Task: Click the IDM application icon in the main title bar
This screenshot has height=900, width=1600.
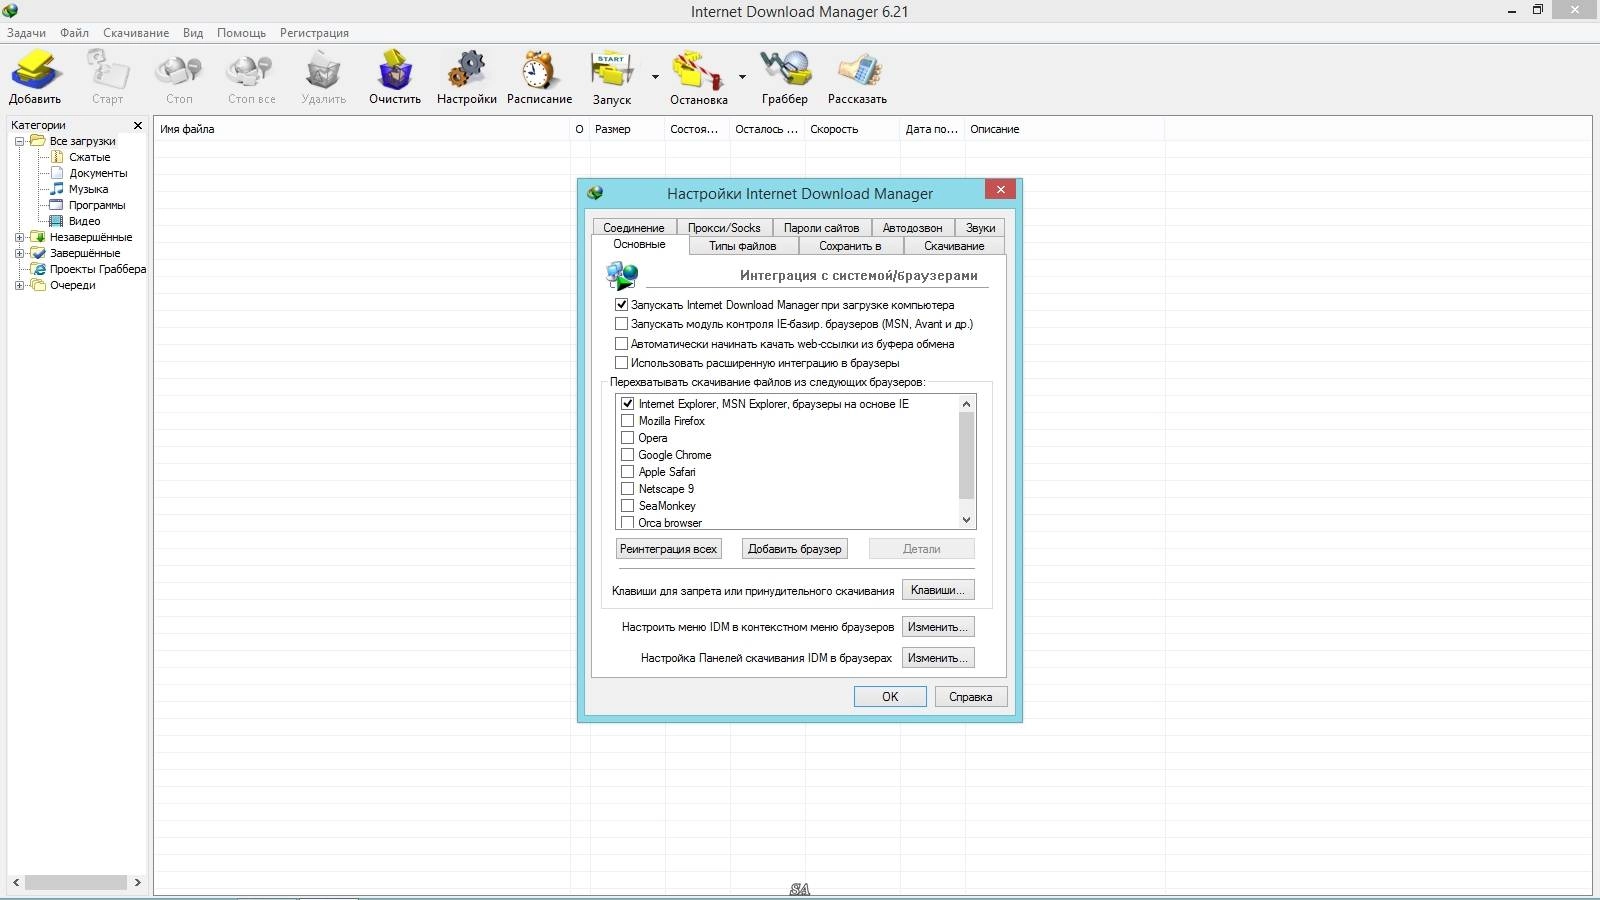Action: point(10,11)
